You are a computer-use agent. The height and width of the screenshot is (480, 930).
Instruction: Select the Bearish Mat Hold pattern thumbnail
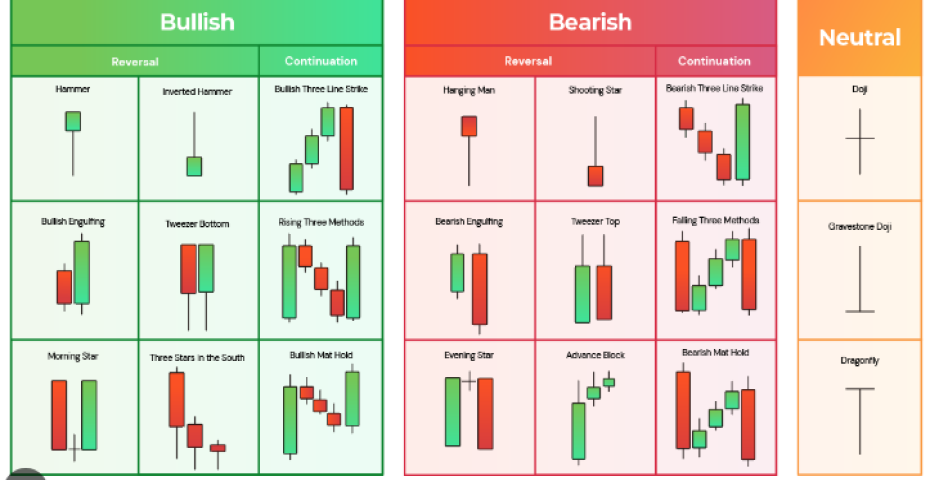click(x=715, y=408)
